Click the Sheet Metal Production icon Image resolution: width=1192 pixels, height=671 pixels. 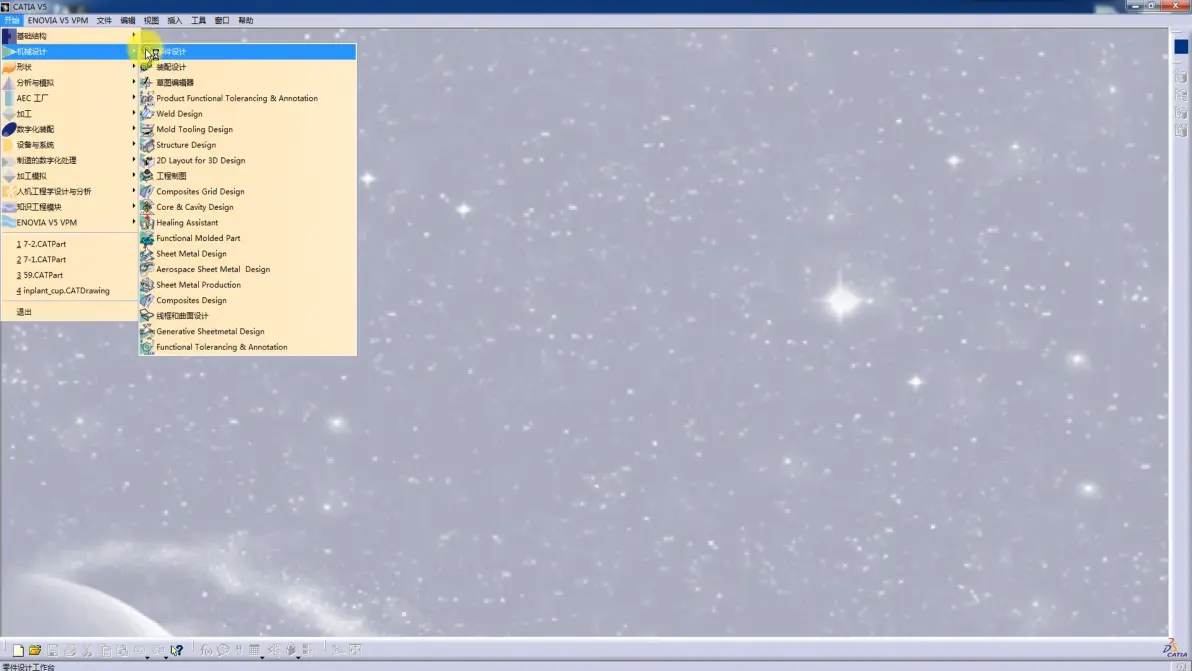pyautogui.click(x=147, y=285)
